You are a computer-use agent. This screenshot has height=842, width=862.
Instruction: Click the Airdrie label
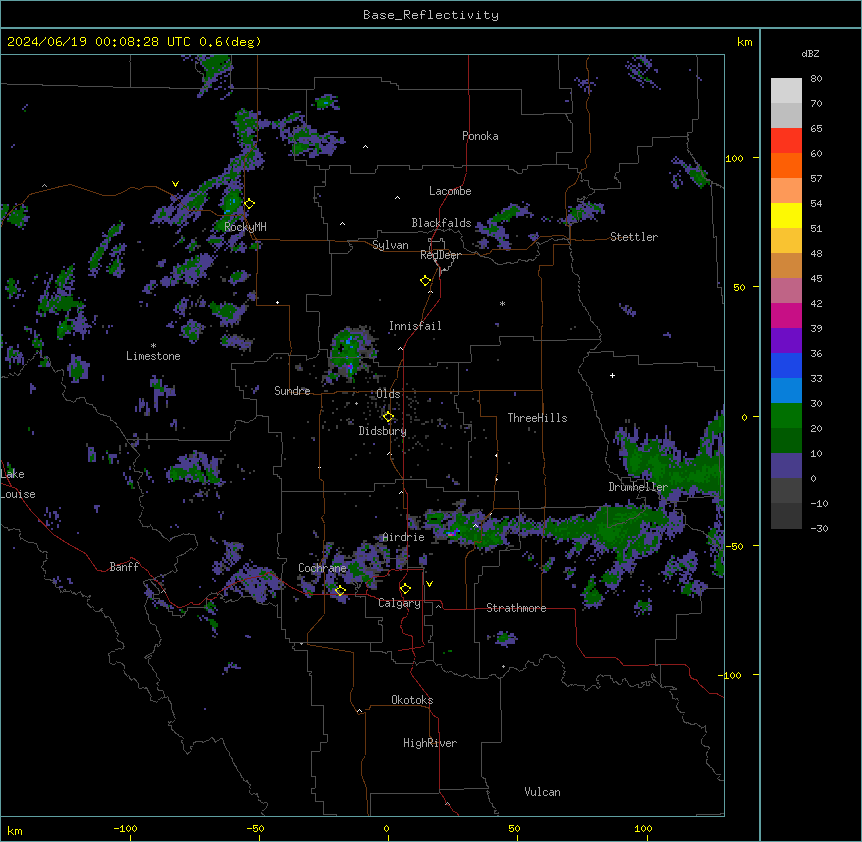[x=404, y=537]
